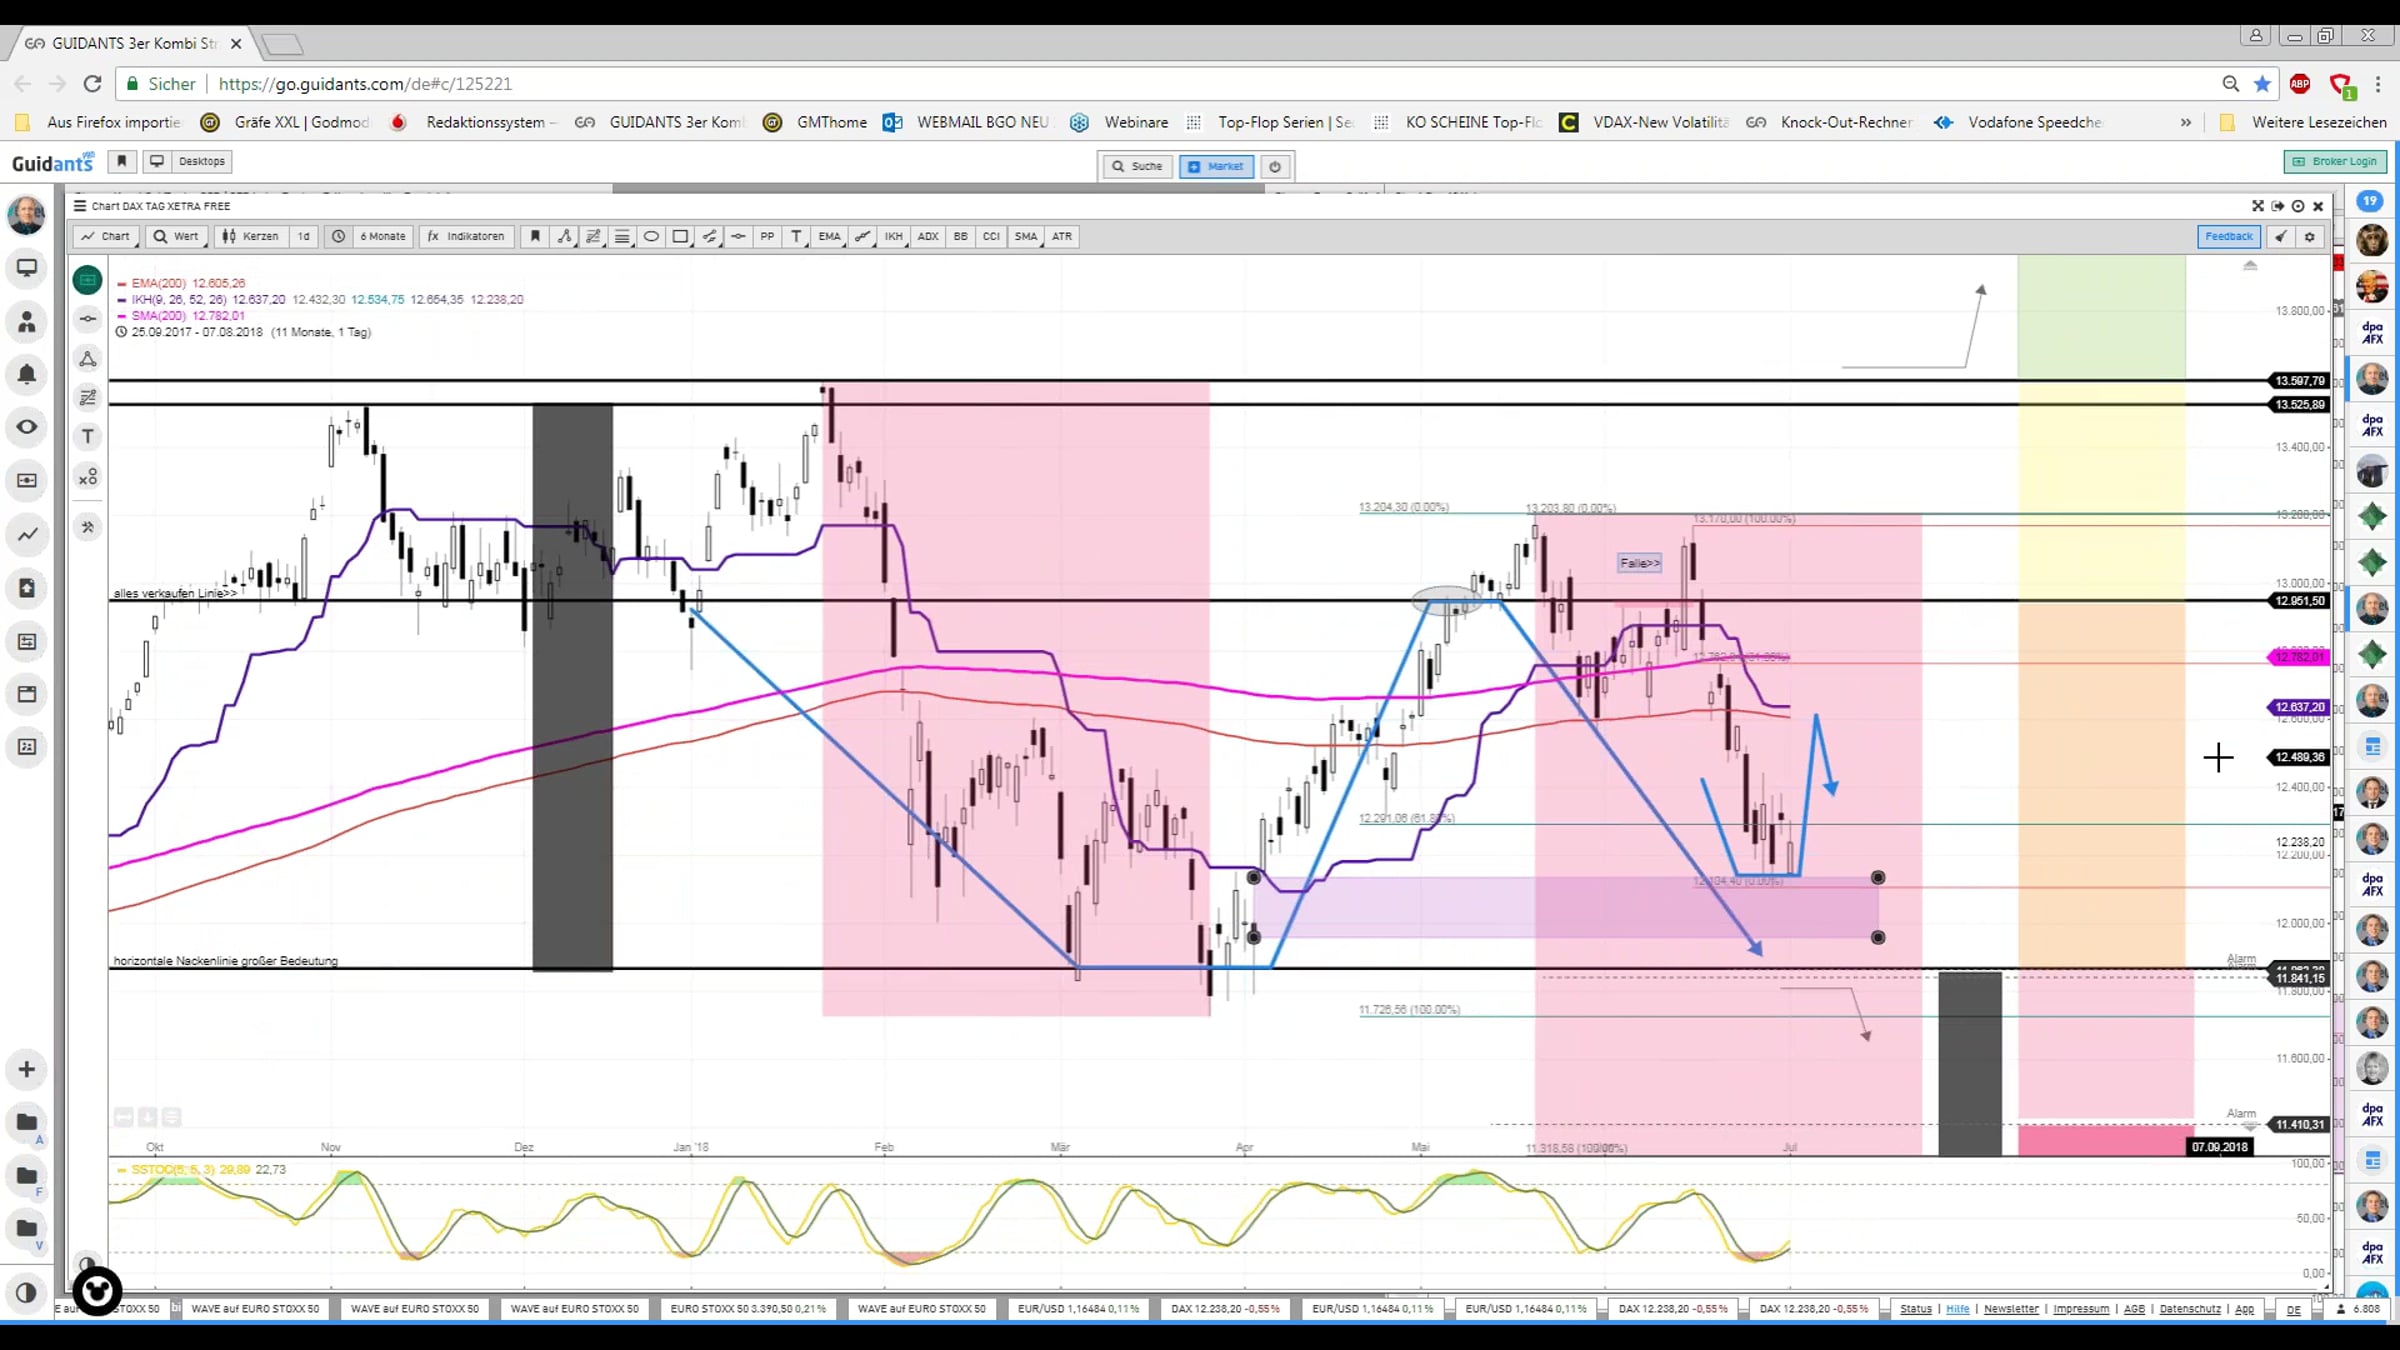Screen dimensions: 2400x1350
Task: Toggle the EMA indicator button
Action: tap(829, 236)
